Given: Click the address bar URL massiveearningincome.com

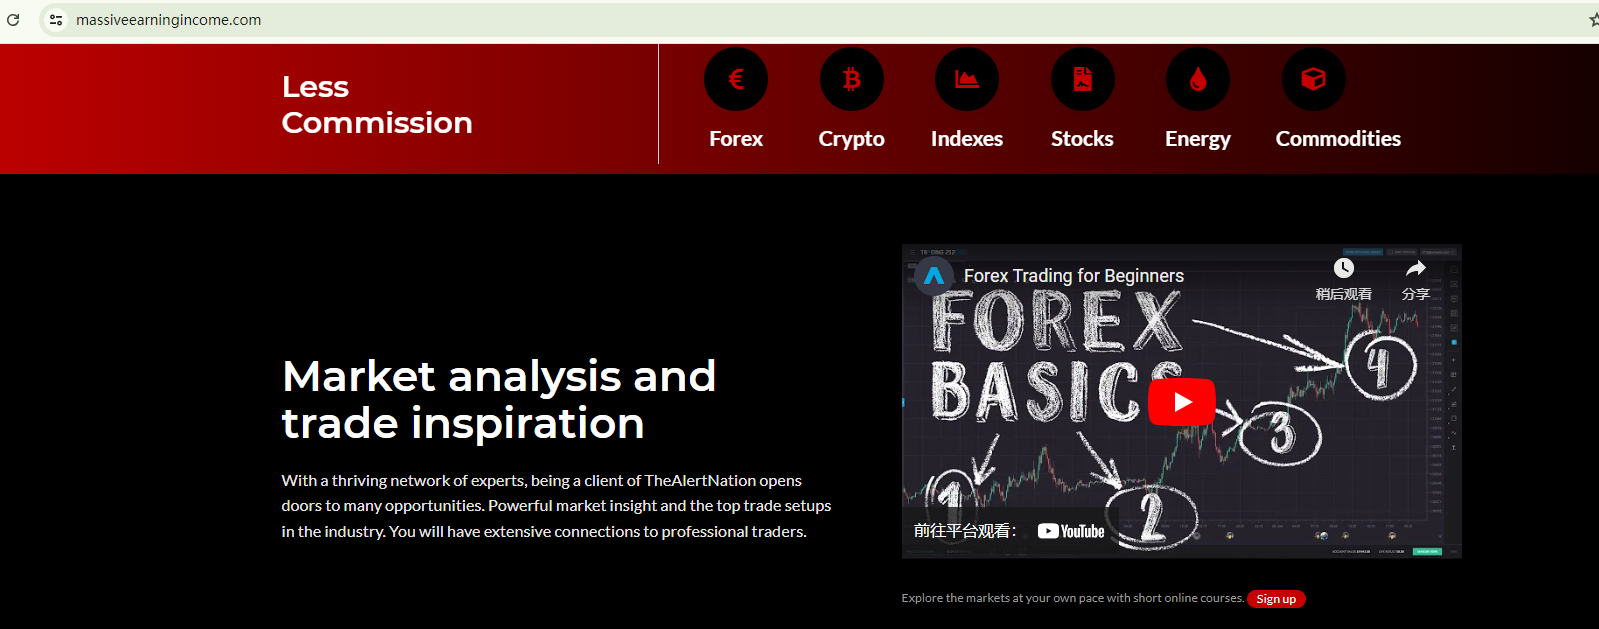Looking at the screenshot, I should click(168, 20).
